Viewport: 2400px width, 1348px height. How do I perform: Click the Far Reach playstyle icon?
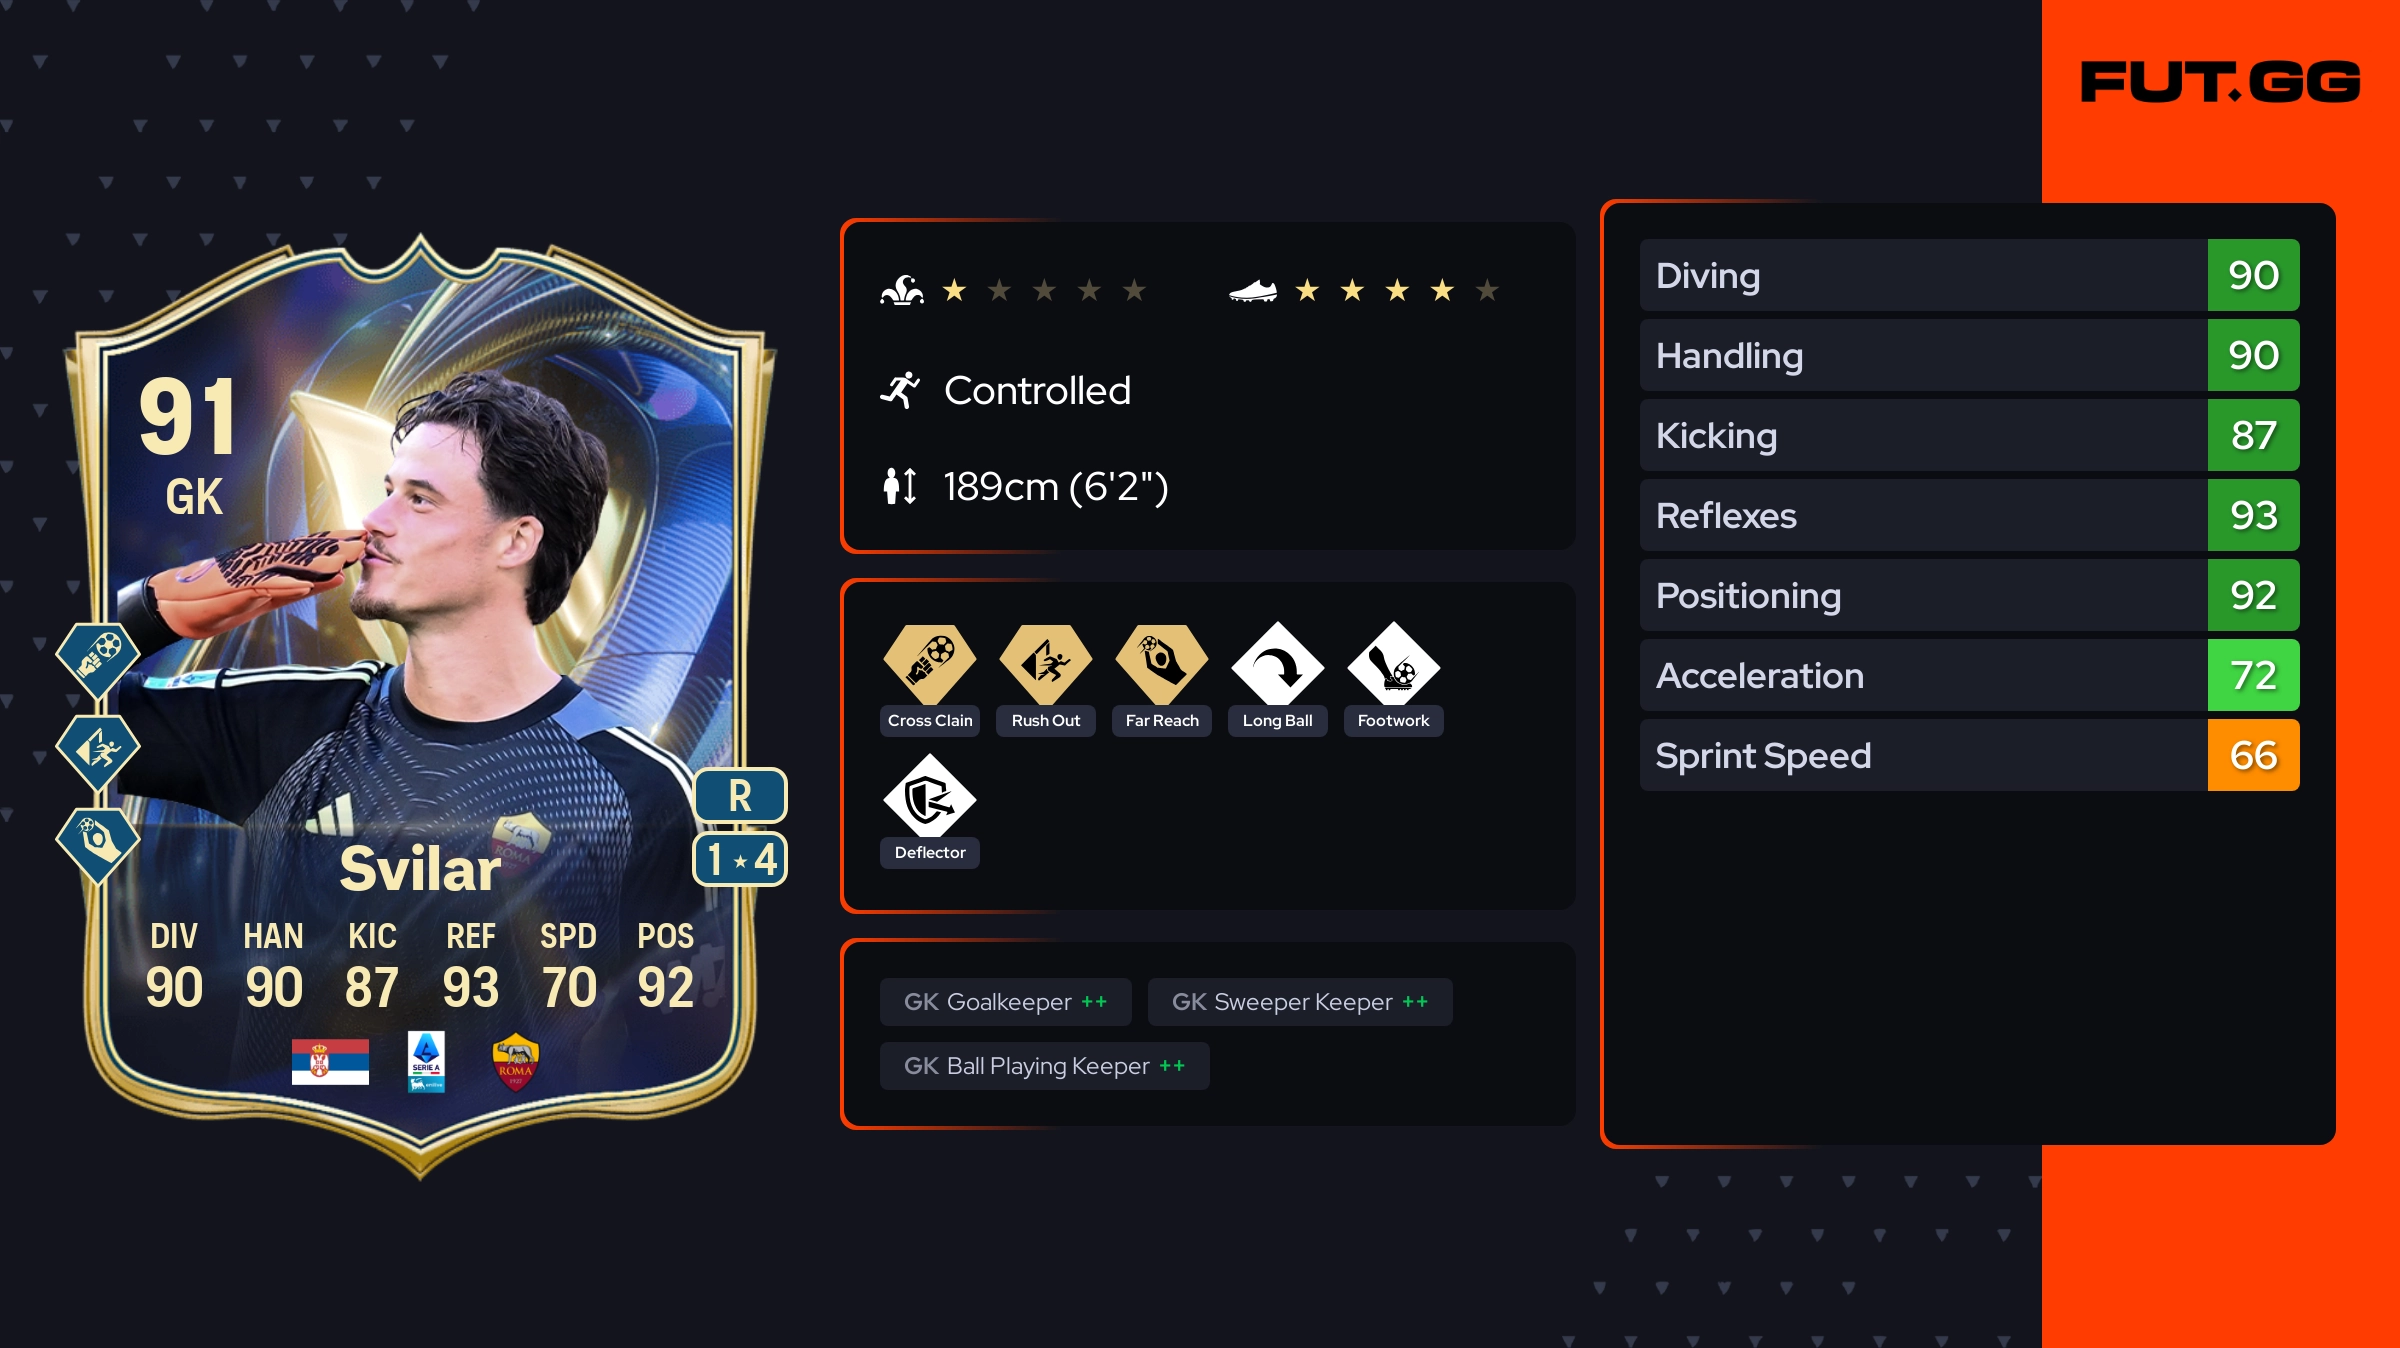click(x=1162, y=664)
